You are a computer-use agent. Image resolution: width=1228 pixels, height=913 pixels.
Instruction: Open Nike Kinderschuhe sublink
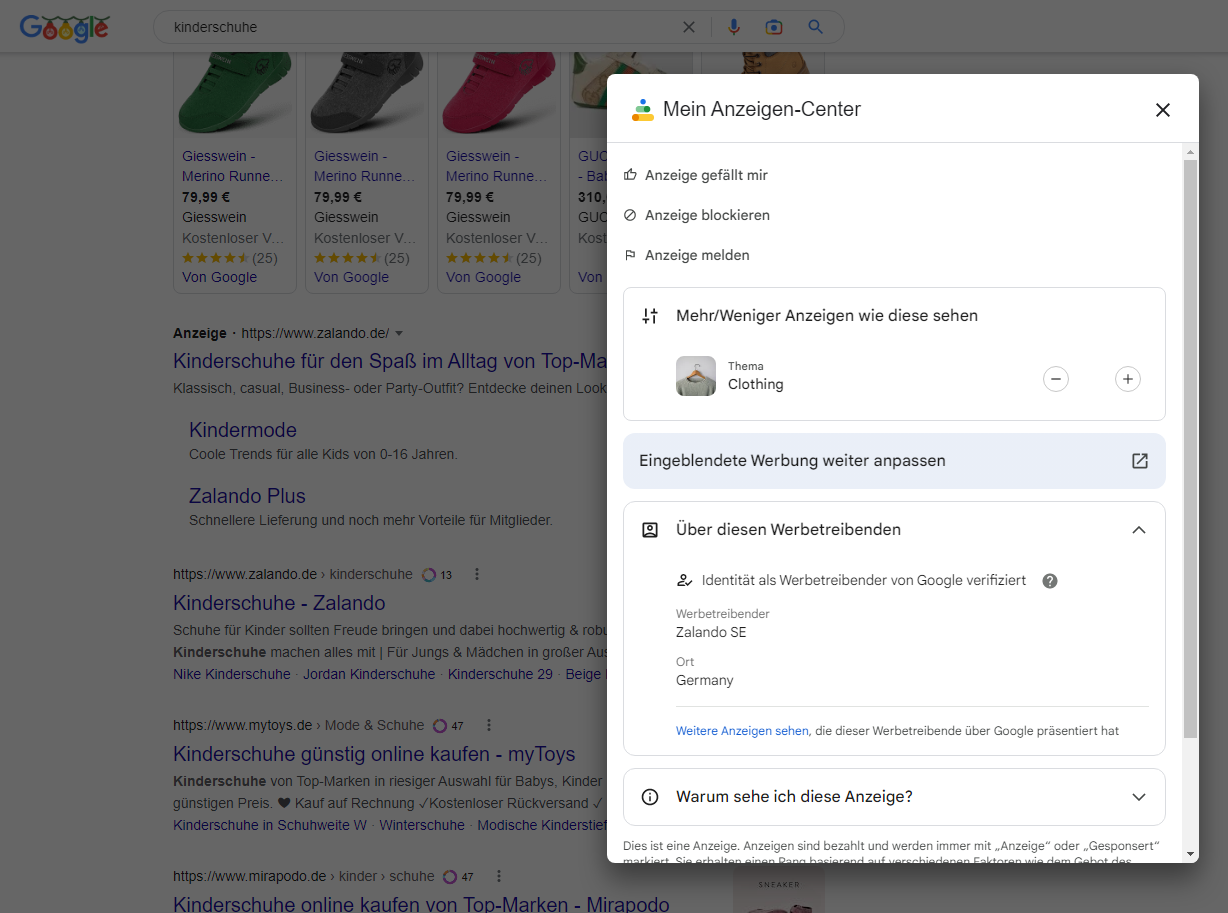click(232, 674)
